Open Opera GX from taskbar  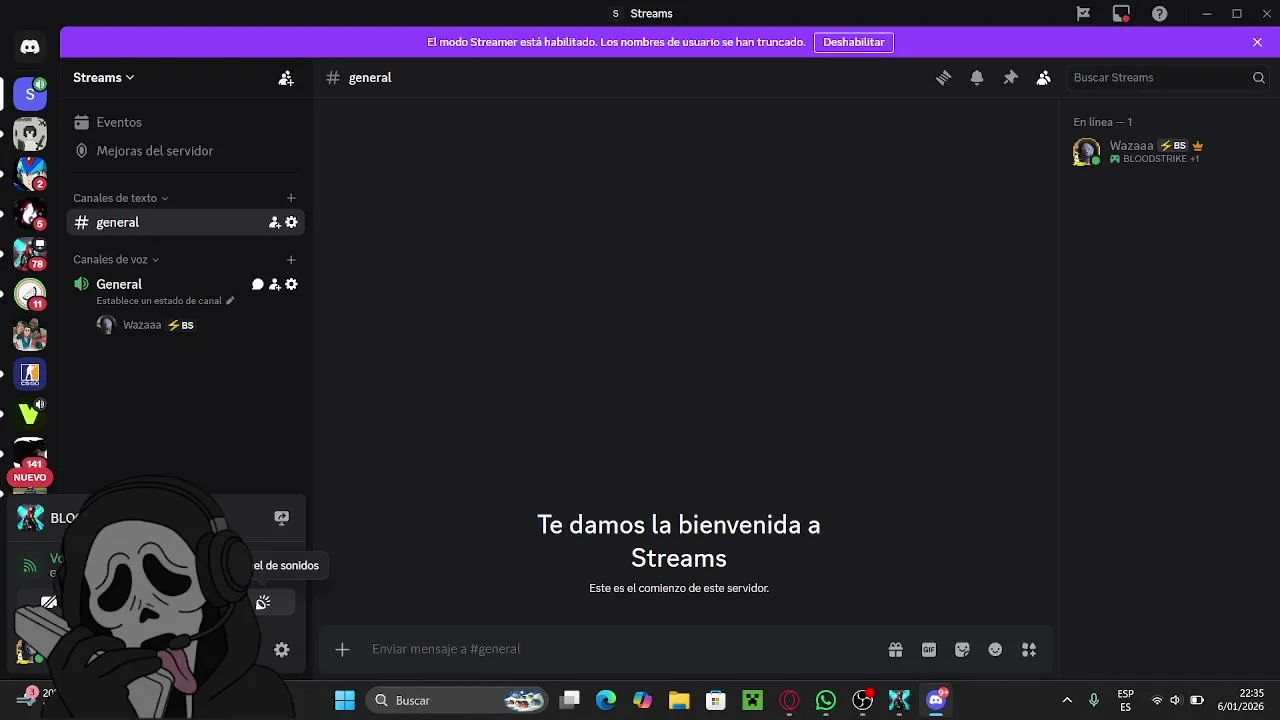point(790,700)
